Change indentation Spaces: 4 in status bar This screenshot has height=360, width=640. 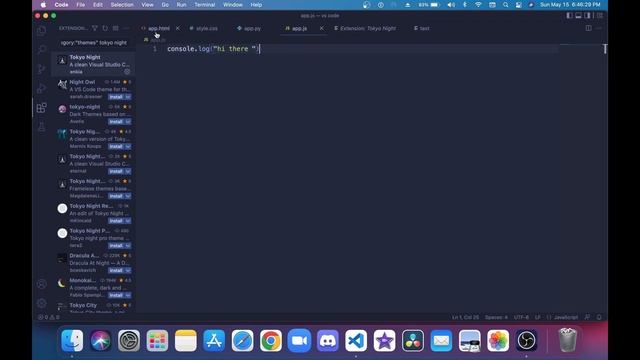point(496,317)
